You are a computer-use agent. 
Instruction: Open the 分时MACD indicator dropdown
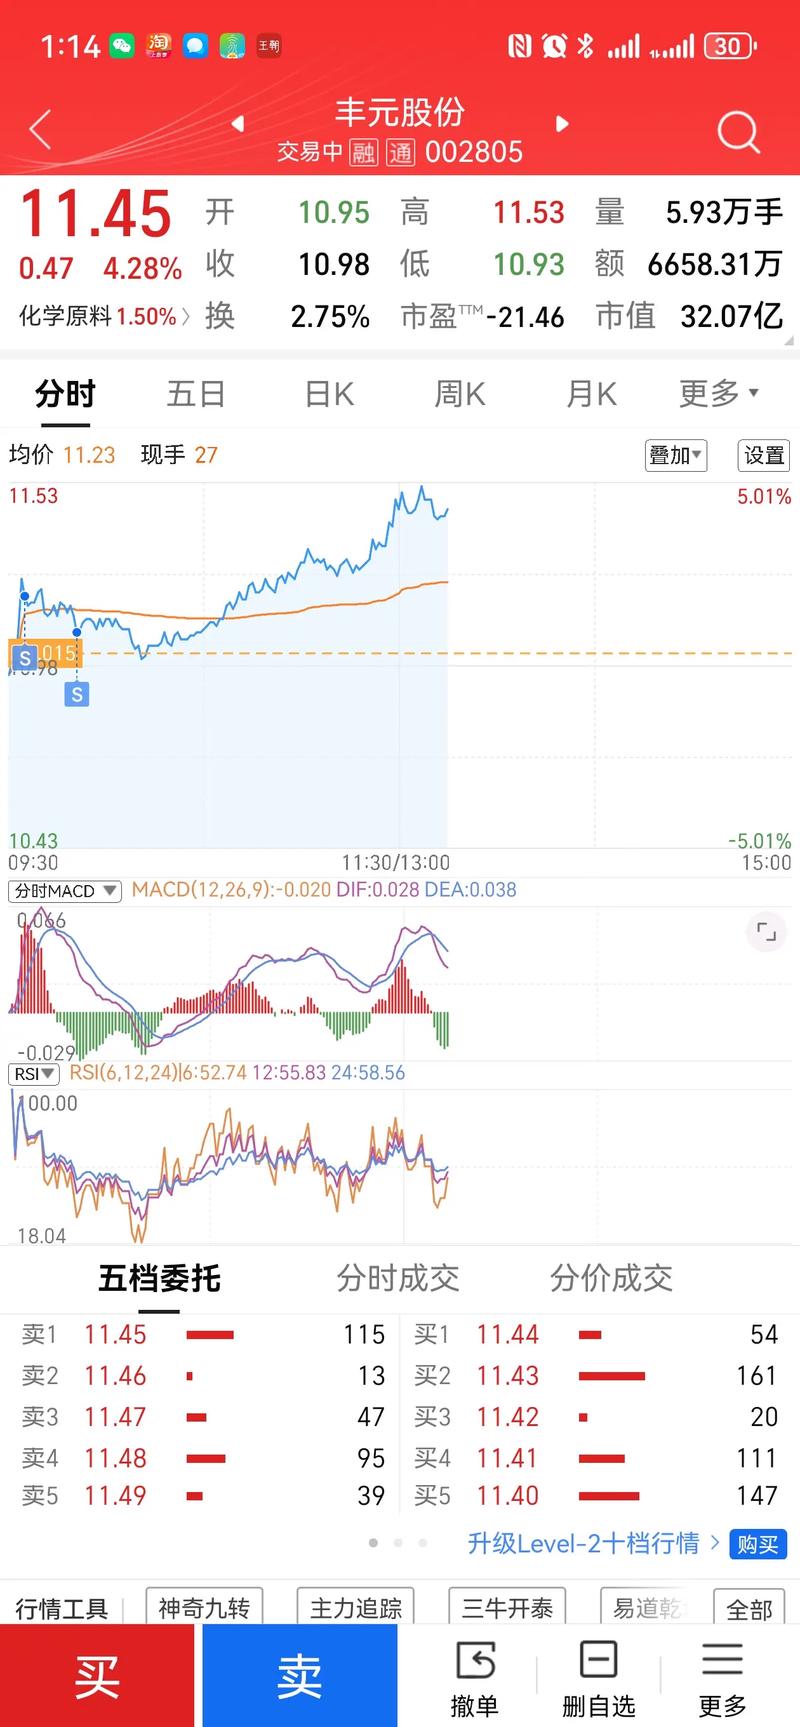point(65,891)
